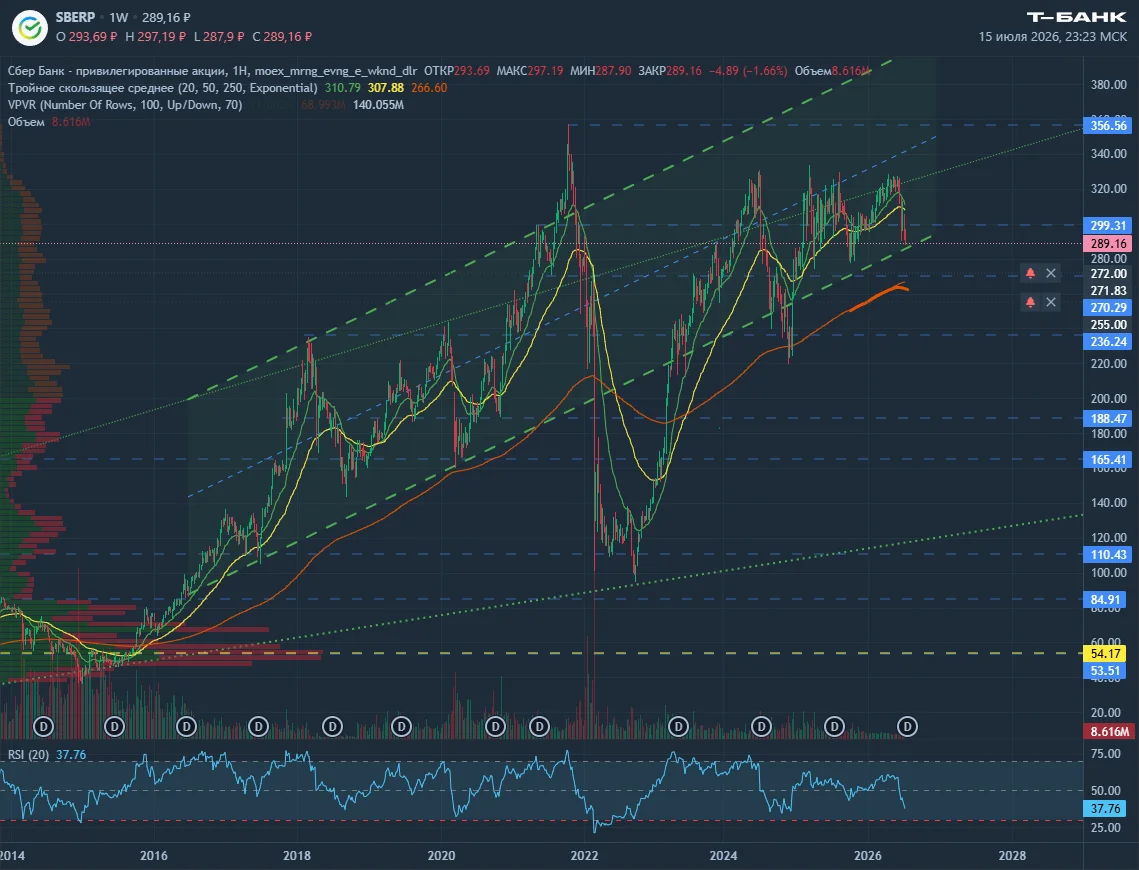The width and height of the screenshot is (1139, 870).
Task: Click the 110.43 price level label
Action: coord(1108,554)
